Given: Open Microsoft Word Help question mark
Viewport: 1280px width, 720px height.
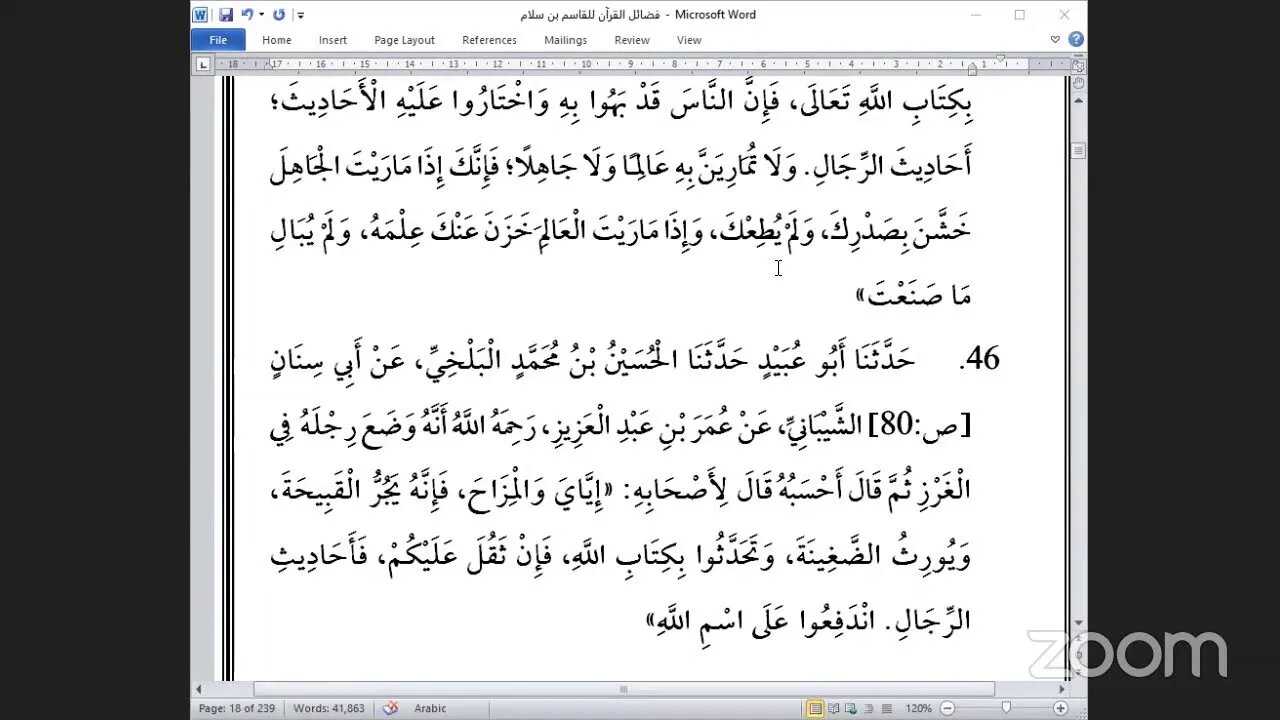Looking at the screenshot, I should coord(1076,40).
